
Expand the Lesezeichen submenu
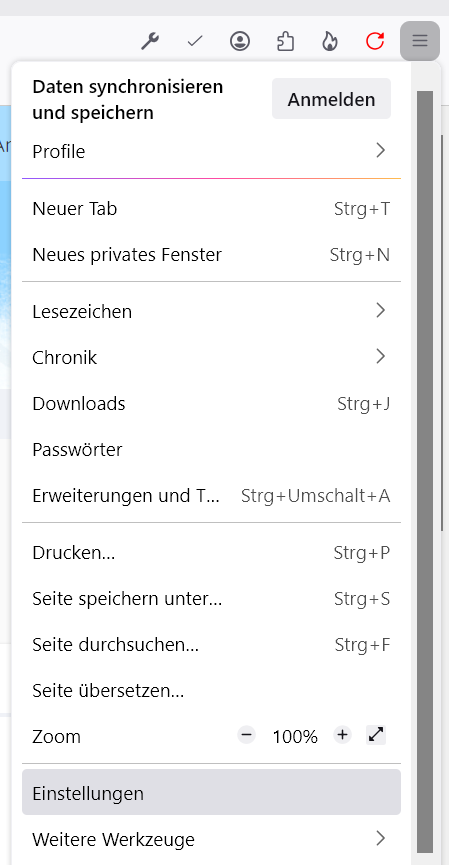[x=211, y=312]
